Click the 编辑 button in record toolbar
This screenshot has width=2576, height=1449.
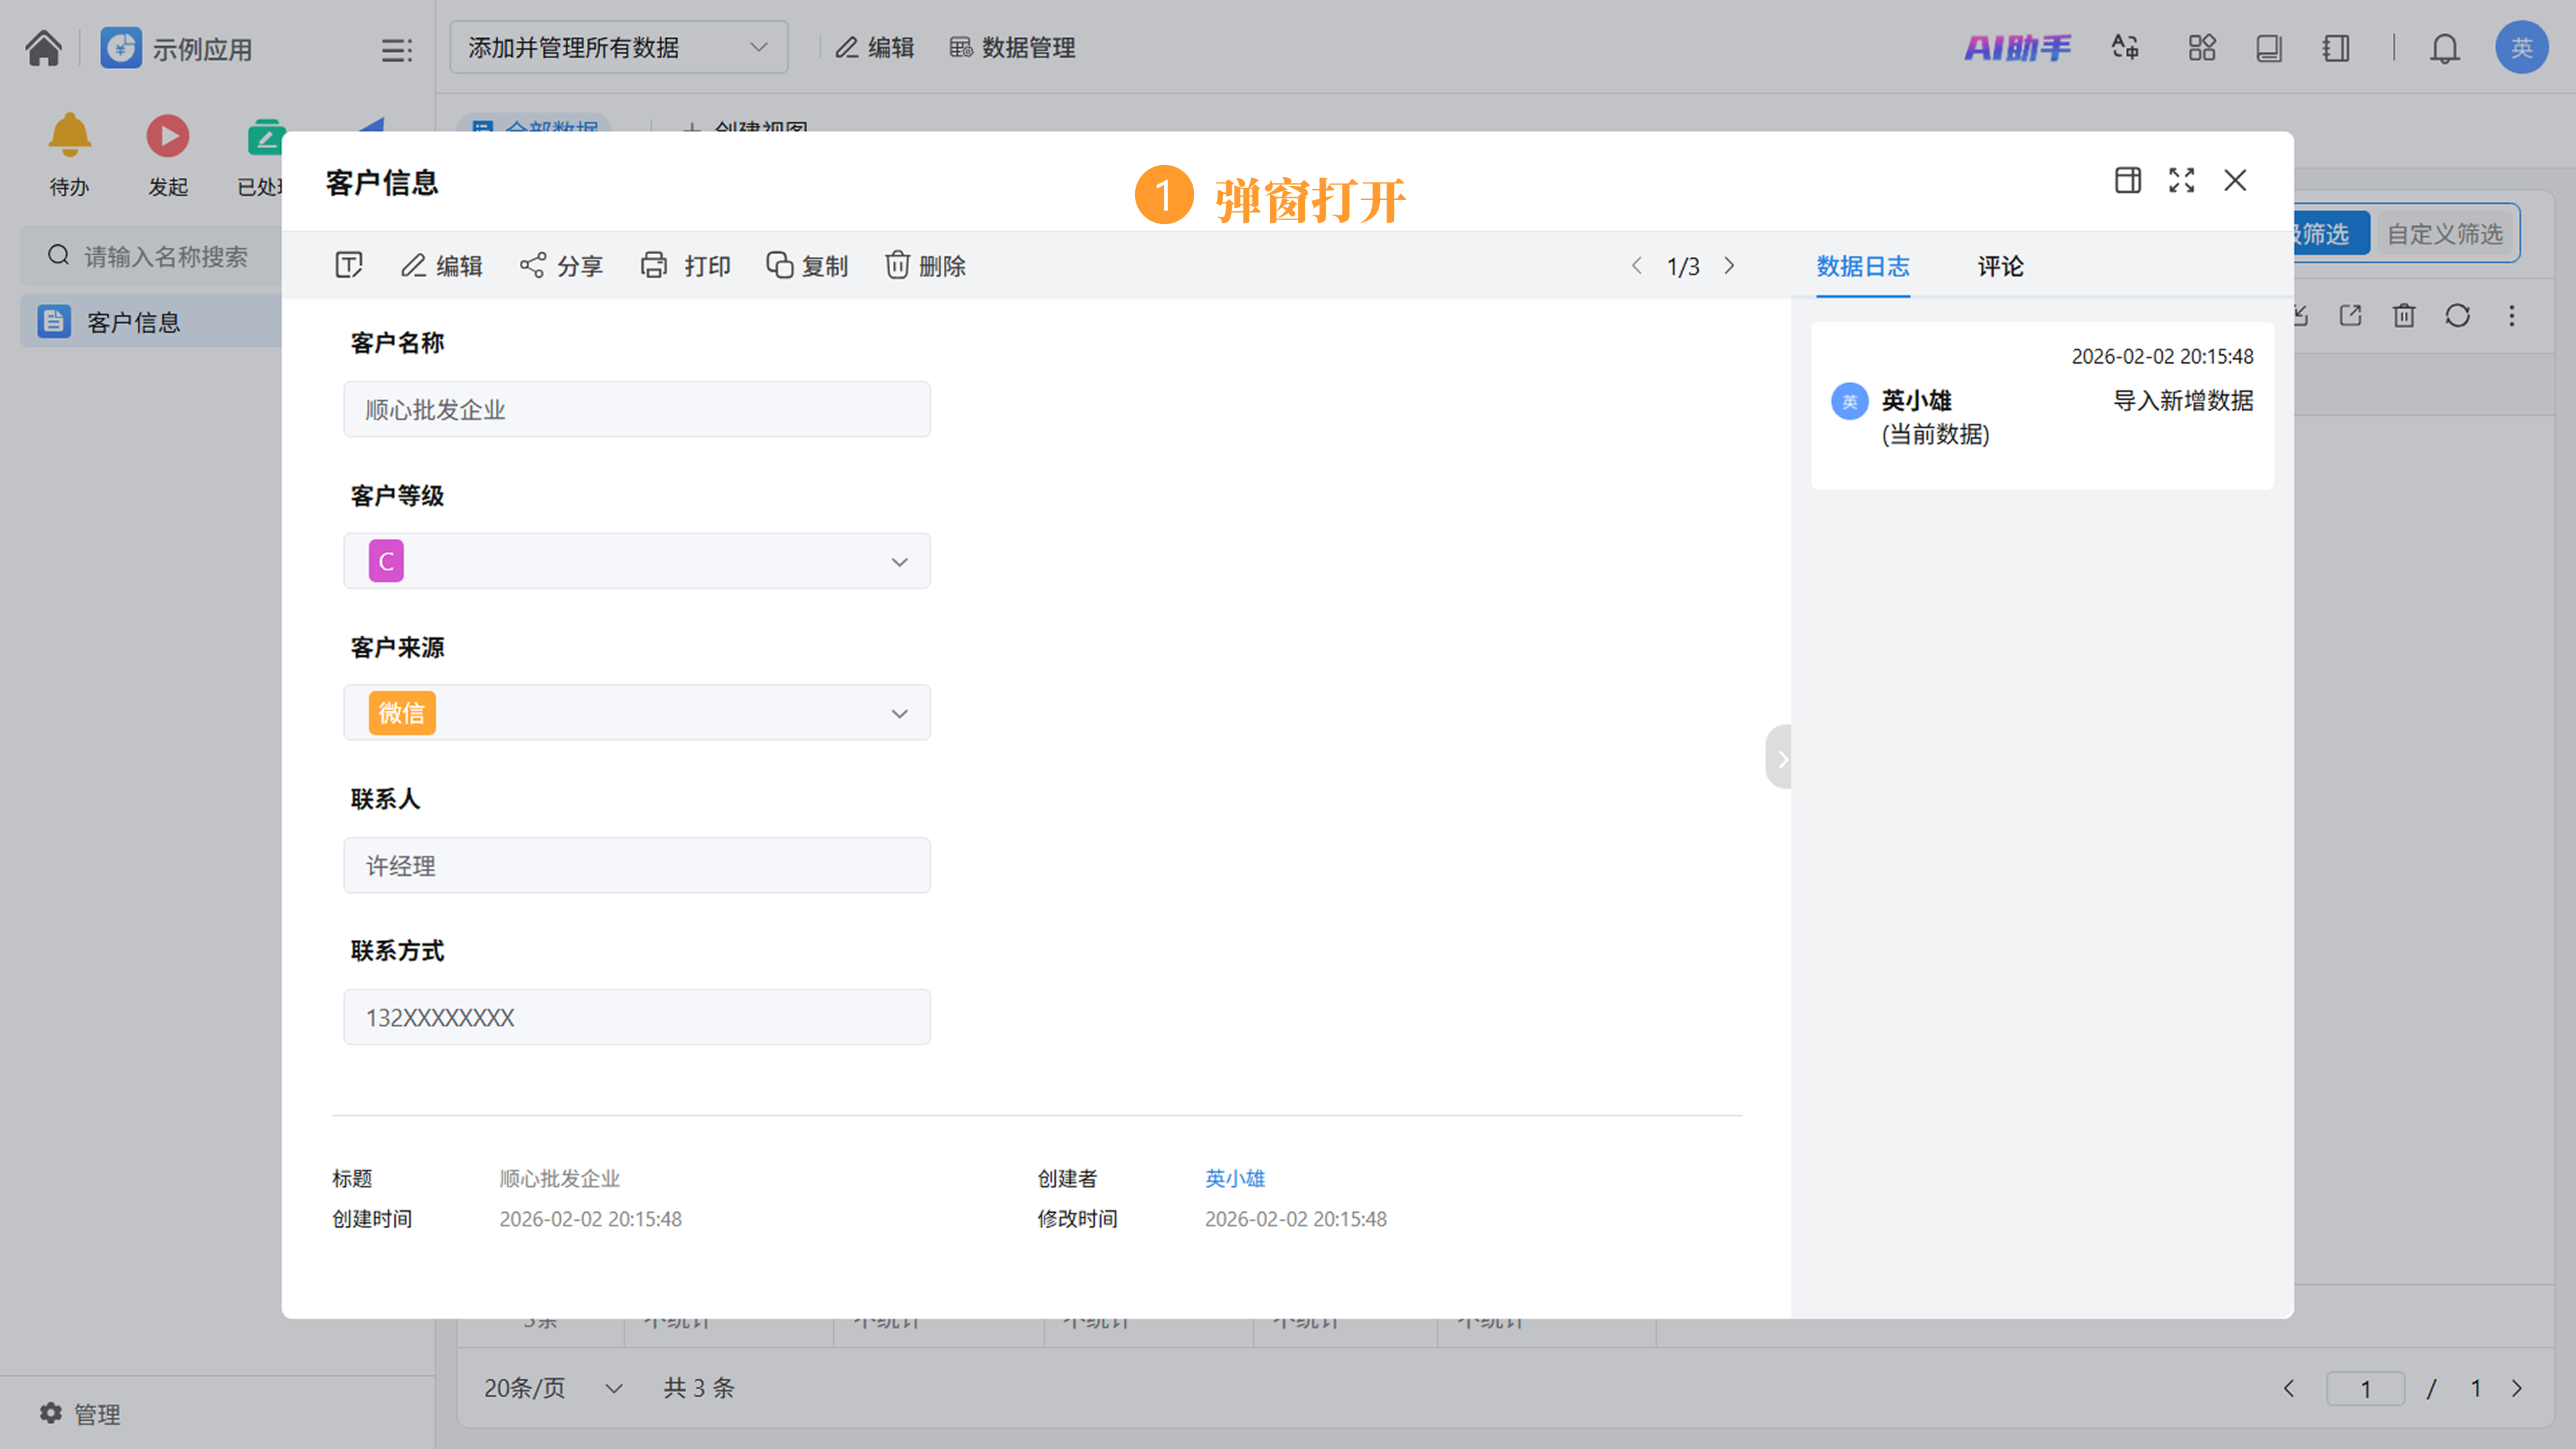(x=441, y=266)
